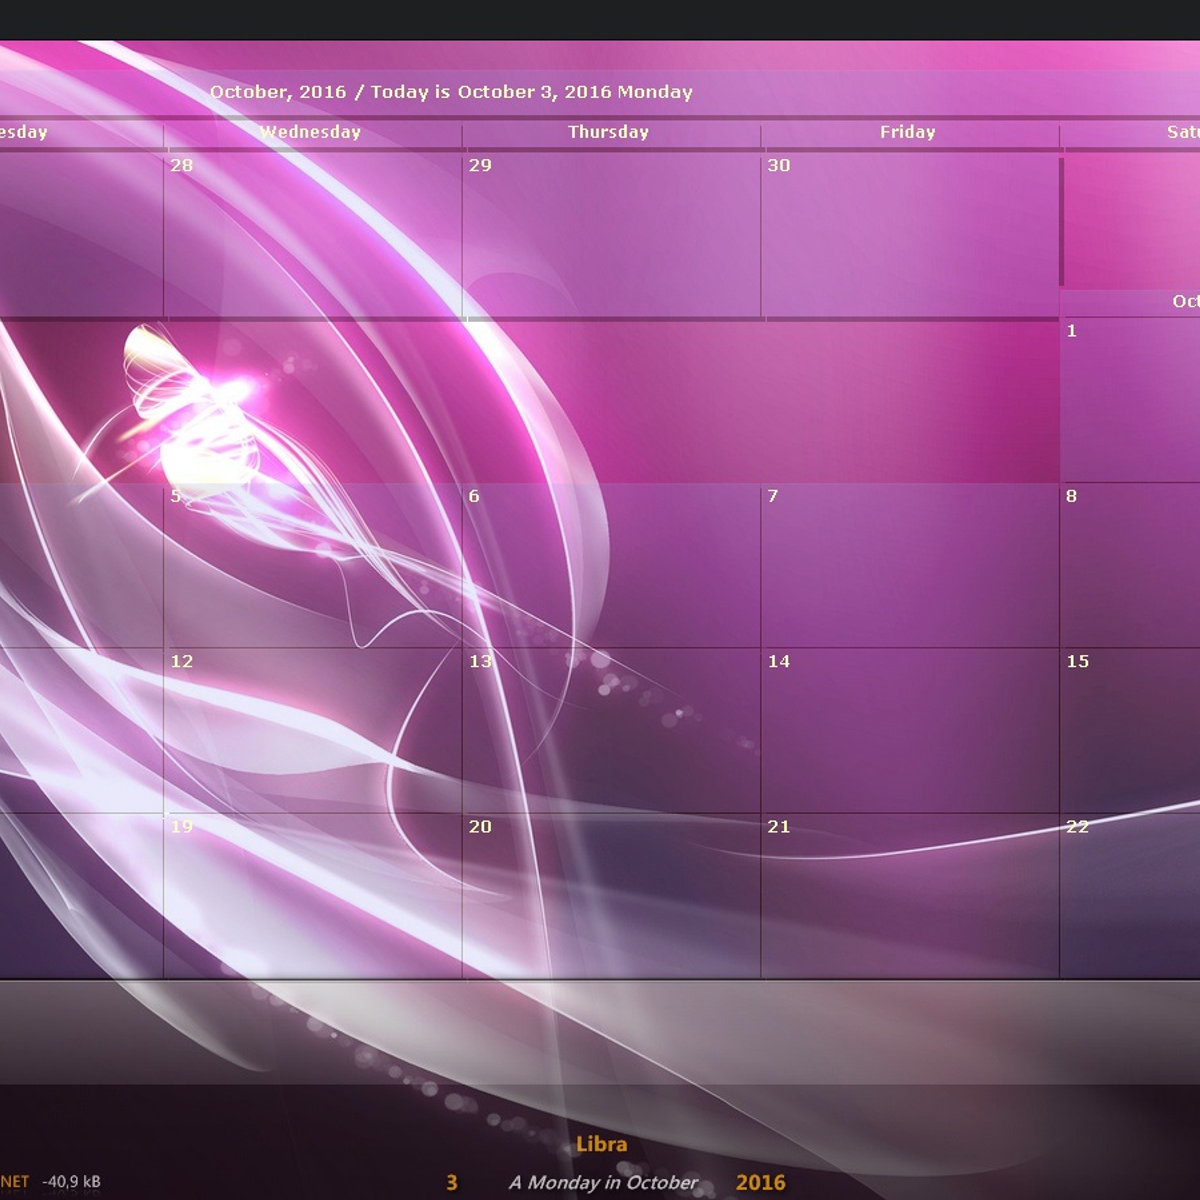Image resolution: width=1200 pixels, height=1200 pixels.
Task: Choose the October 13 day cell
Action: pos(610,730)
